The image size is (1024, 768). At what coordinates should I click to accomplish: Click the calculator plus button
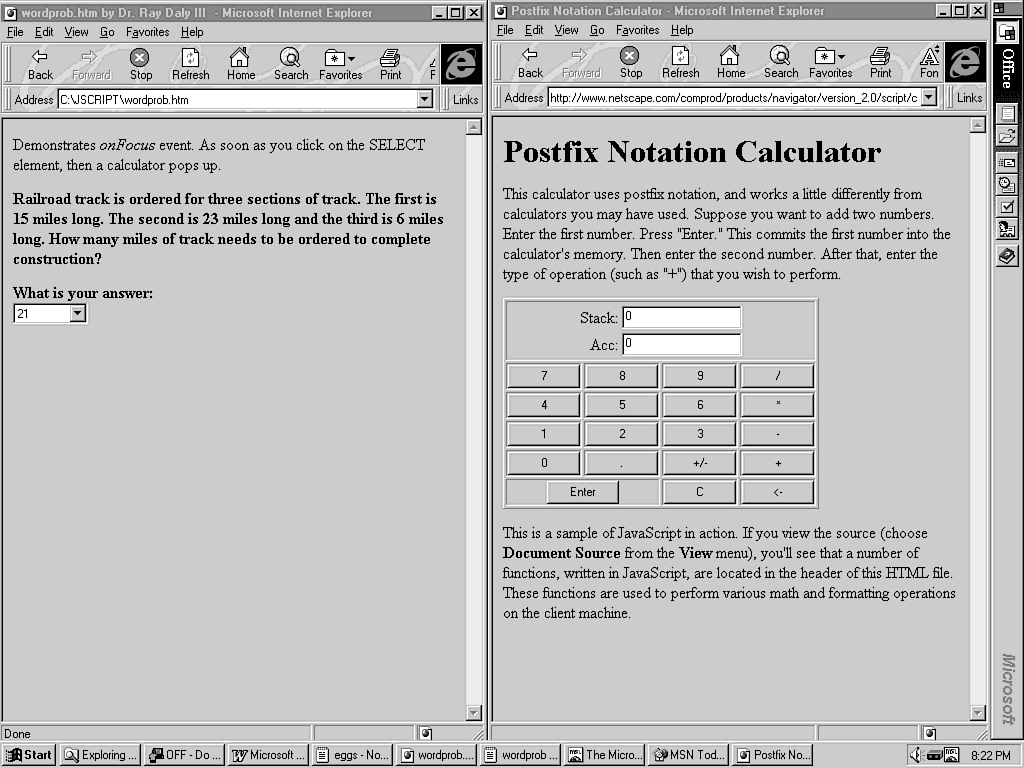[777, 463]
